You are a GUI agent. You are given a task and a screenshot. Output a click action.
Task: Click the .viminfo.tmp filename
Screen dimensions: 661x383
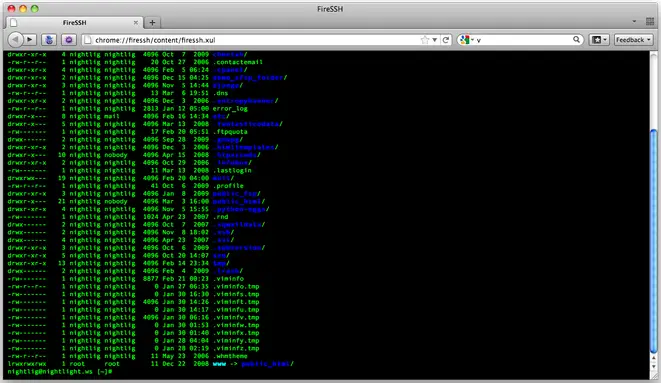tap(236, 286)
